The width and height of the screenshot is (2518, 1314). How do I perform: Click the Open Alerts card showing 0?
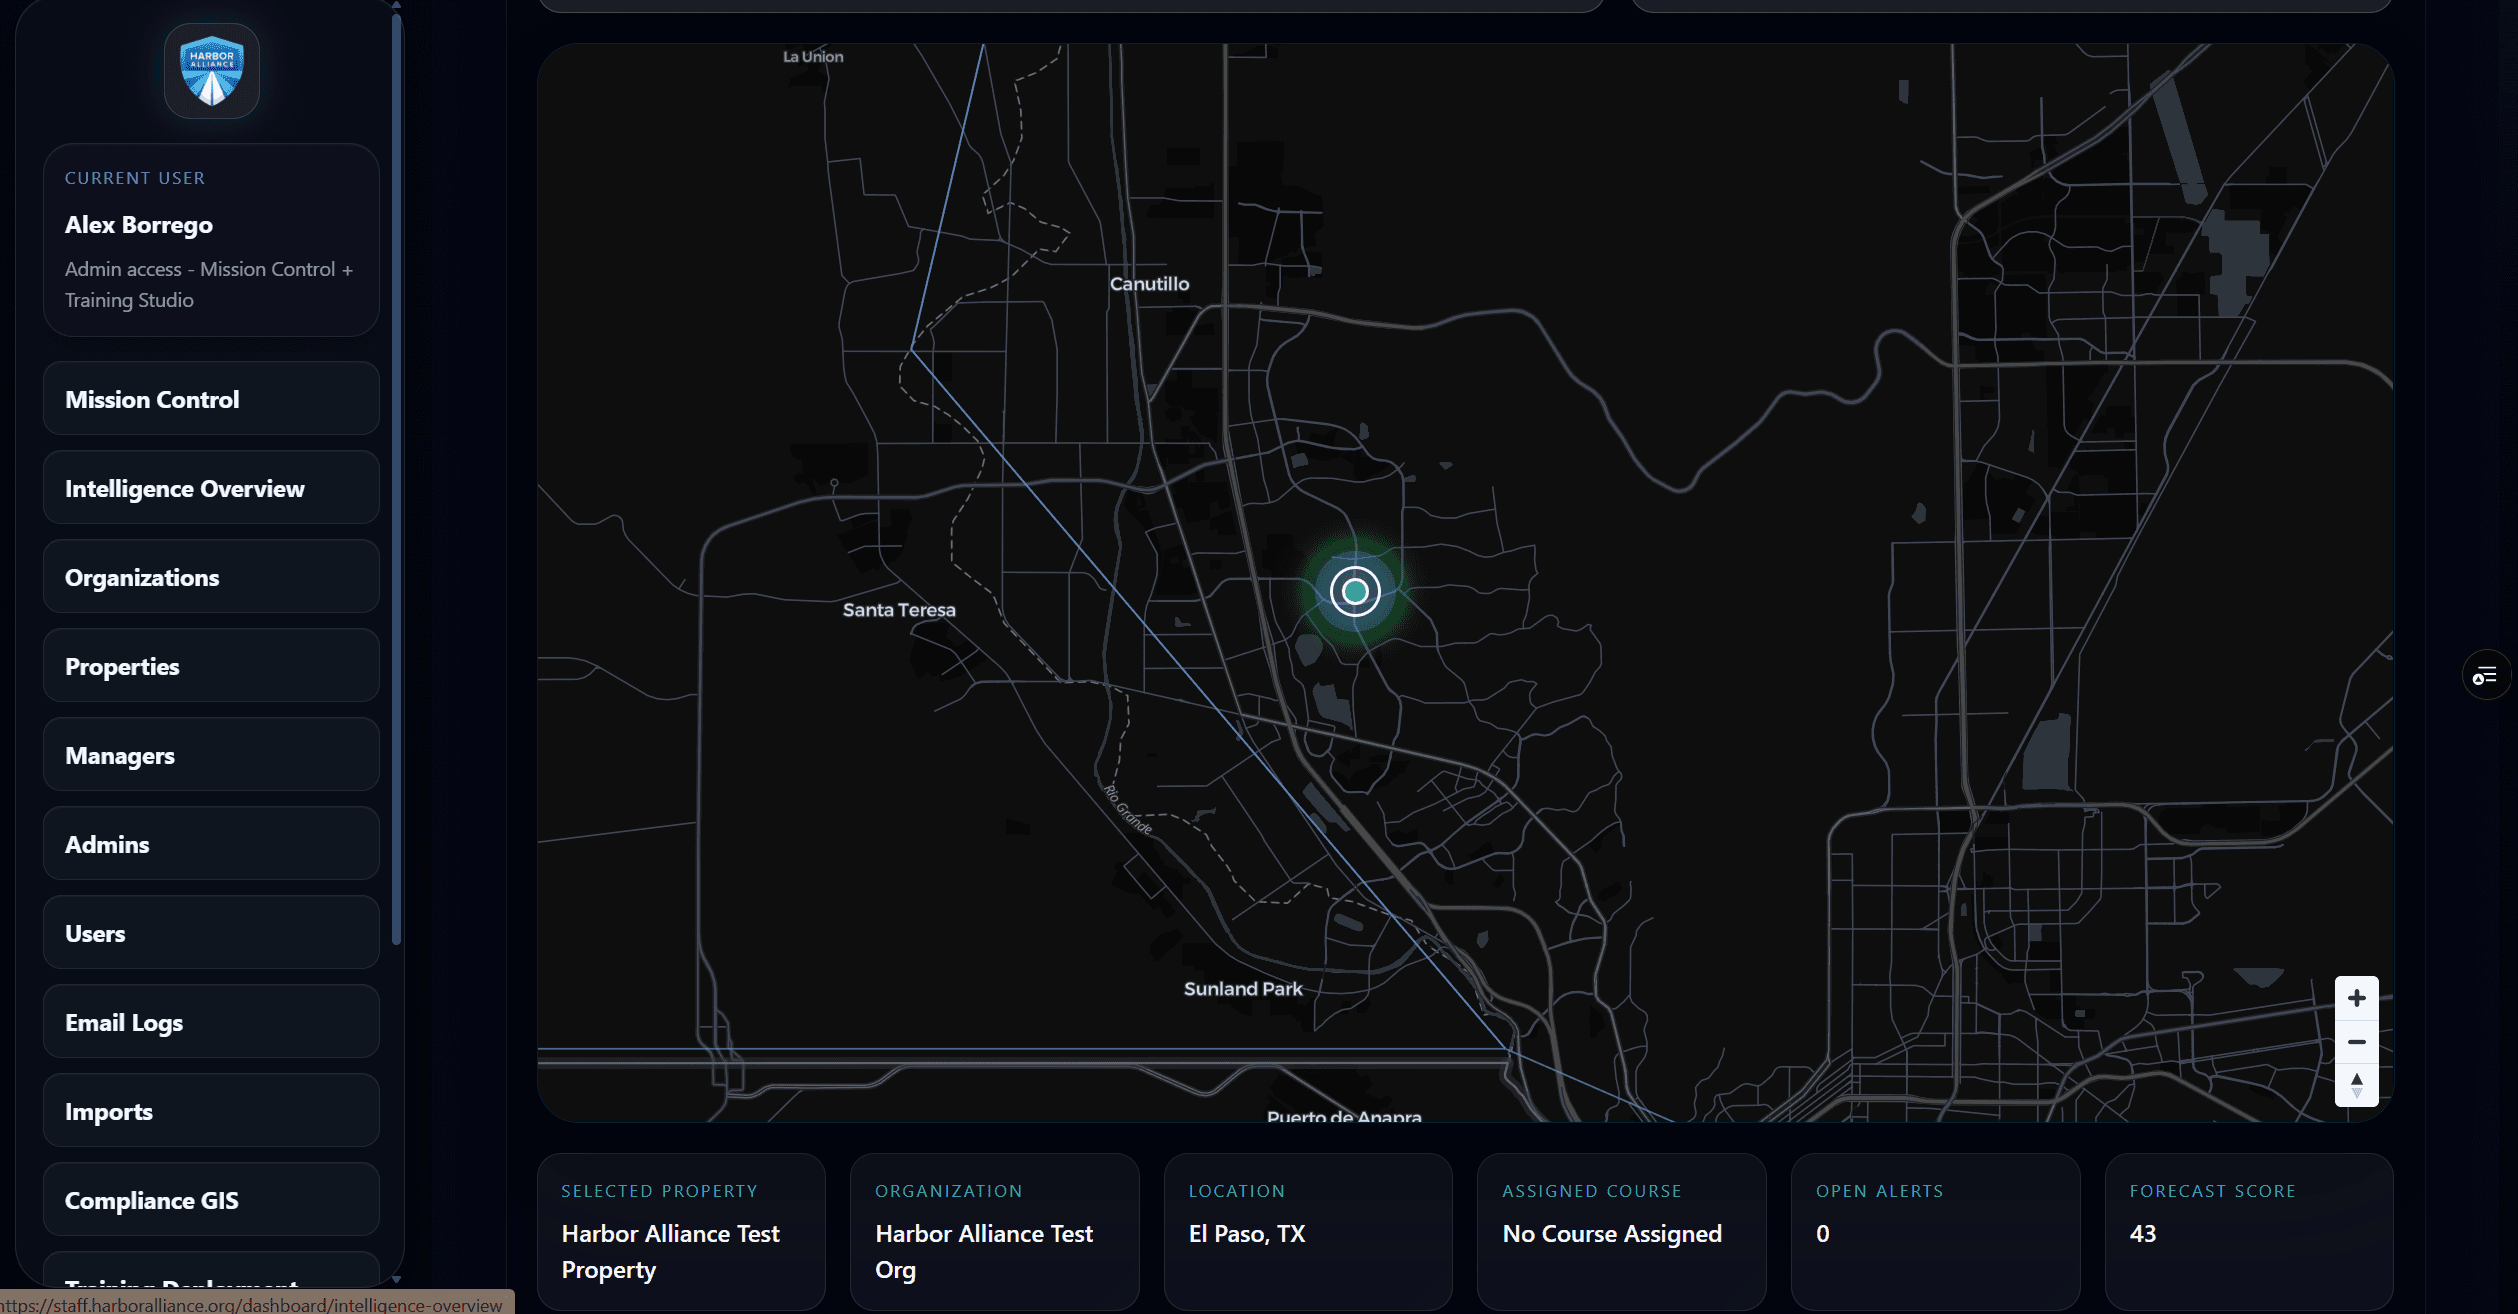pos(1936,1232)
